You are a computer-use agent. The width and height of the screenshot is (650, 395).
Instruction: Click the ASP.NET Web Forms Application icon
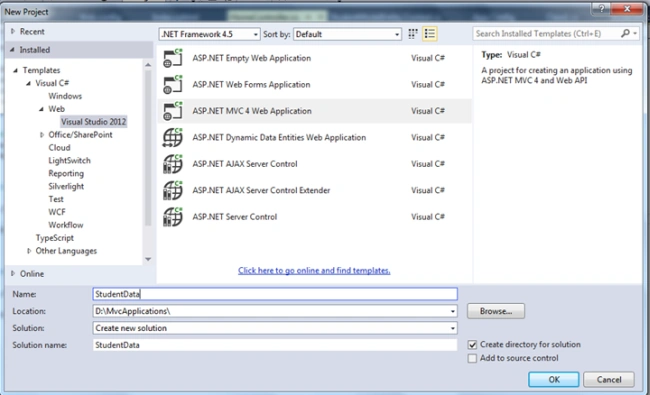coord(173,85)
